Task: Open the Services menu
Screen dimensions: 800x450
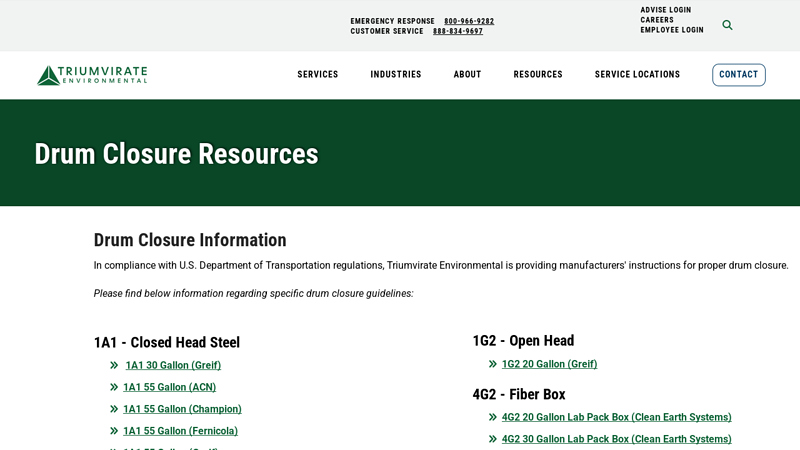Action: [318, 74]
